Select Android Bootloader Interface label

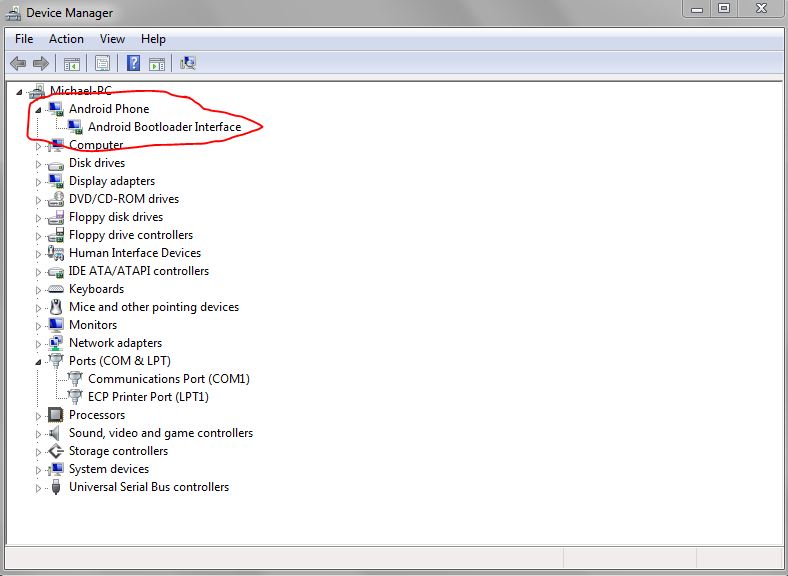(165, 127)
